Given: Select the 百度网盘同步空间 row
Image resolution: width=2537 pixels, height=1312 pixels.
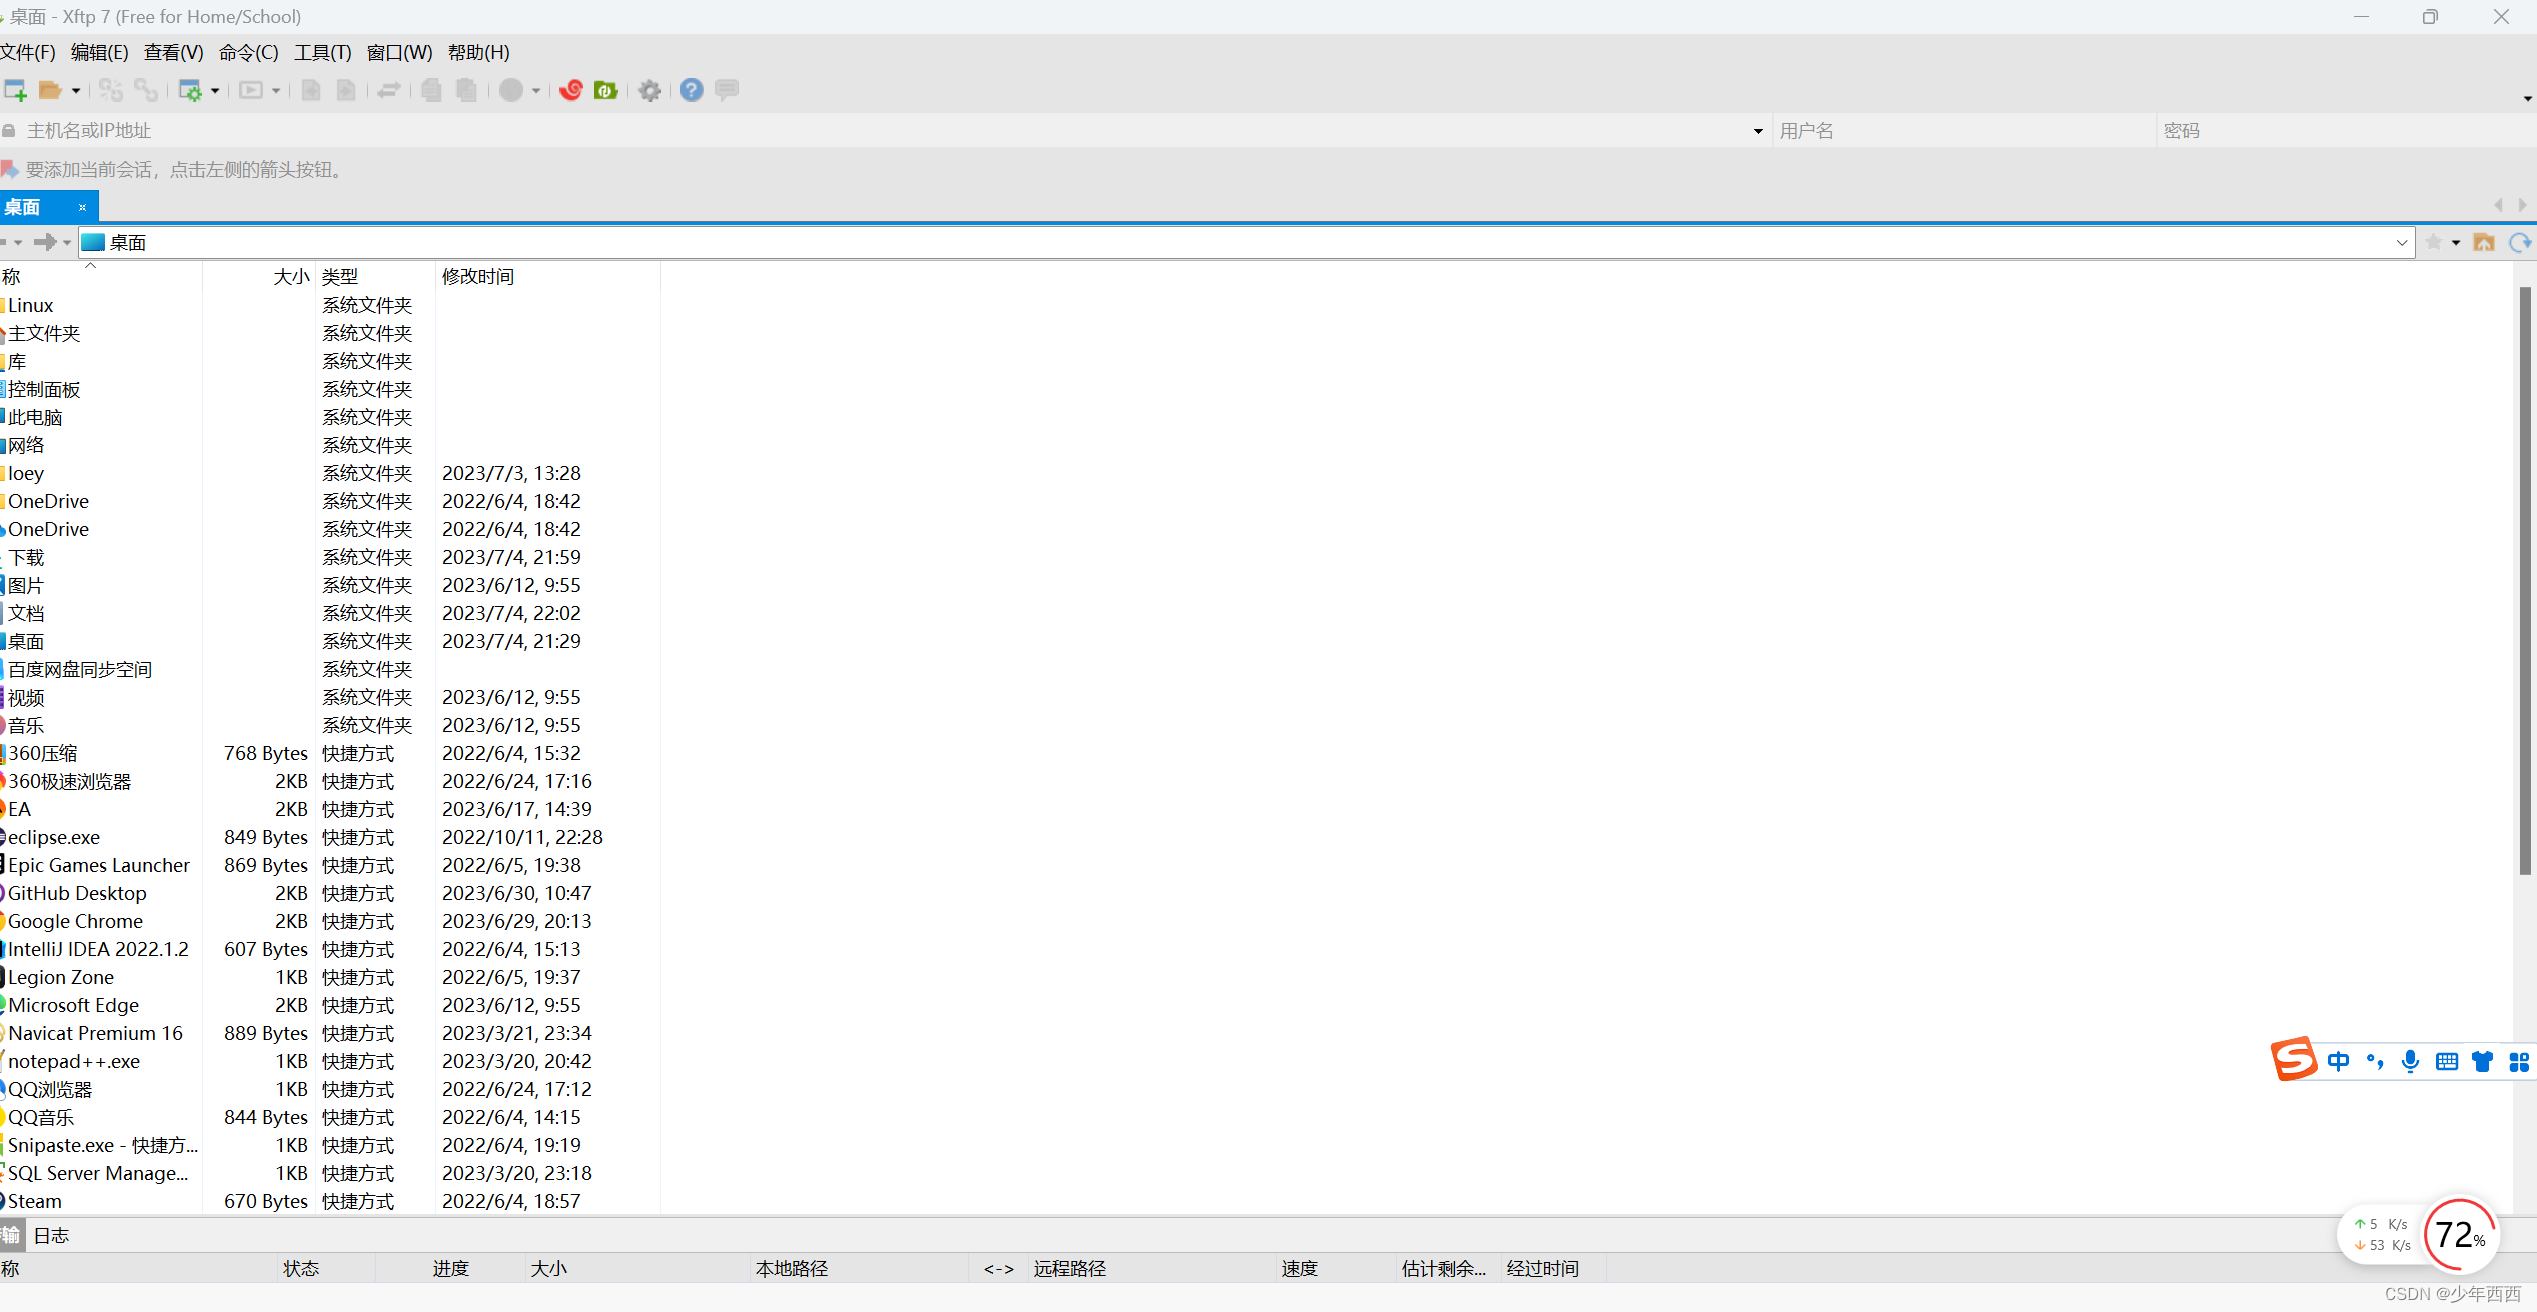Looking at the screenshot, I should coord(329,669).
